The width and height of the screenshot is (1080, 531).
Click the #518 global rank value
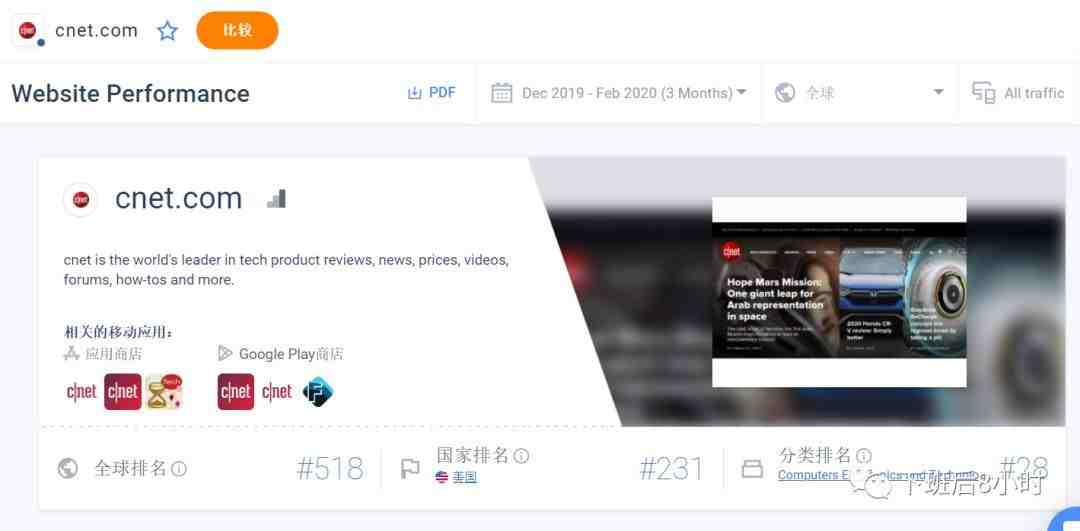pos(330,469)
